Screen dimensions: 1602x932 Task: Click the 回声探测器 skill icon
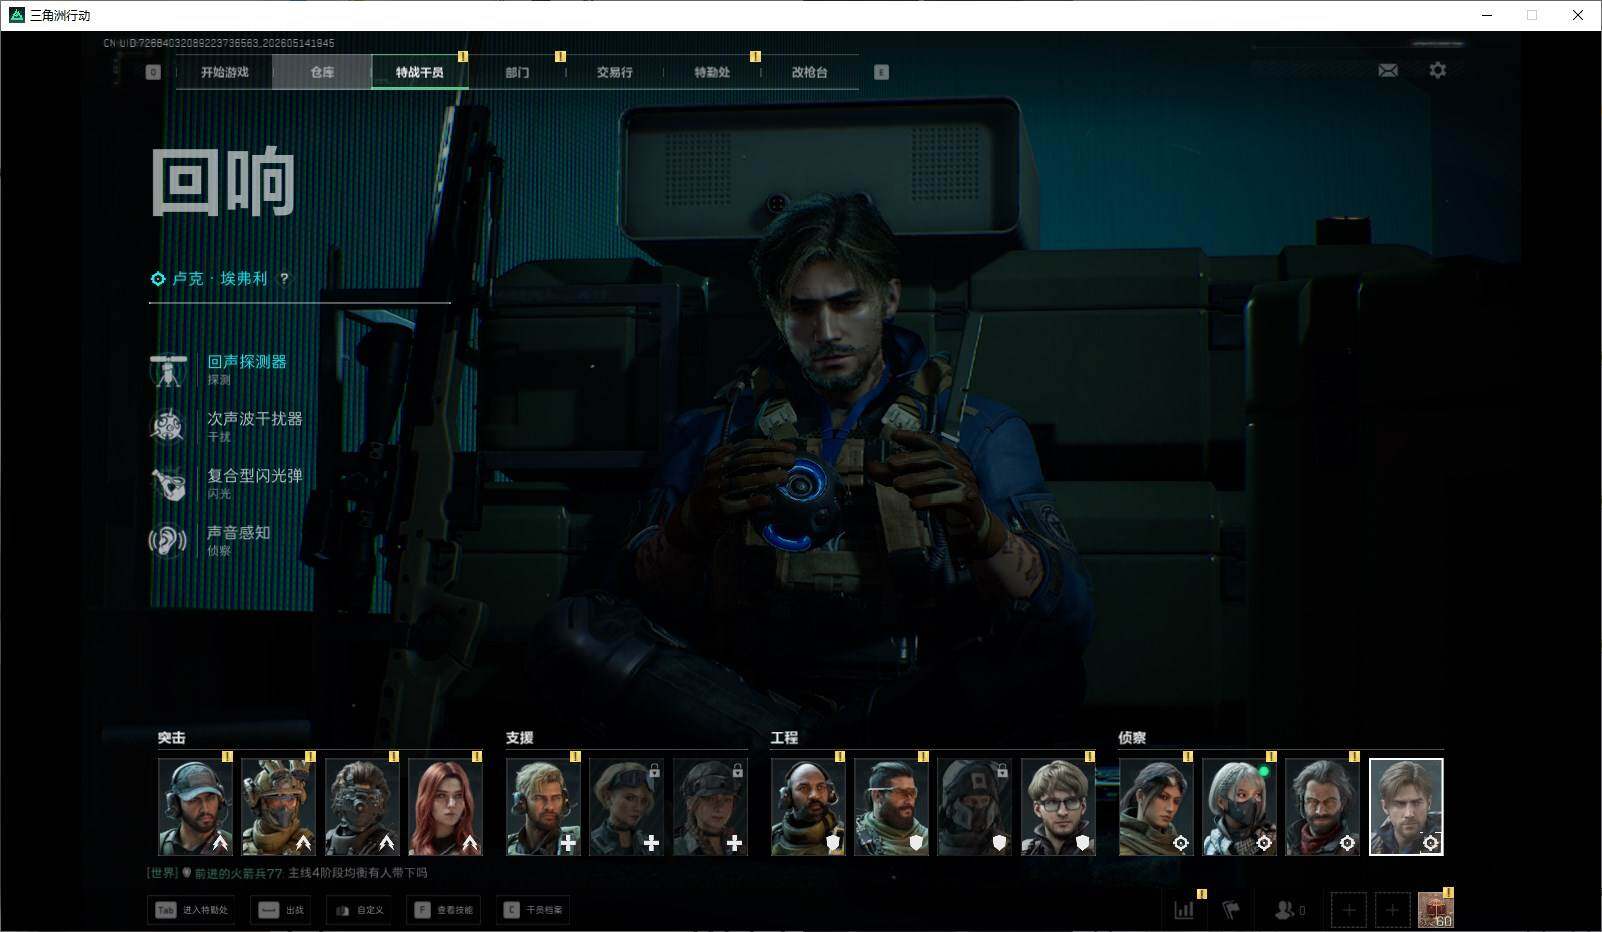(x=168, y=370)
